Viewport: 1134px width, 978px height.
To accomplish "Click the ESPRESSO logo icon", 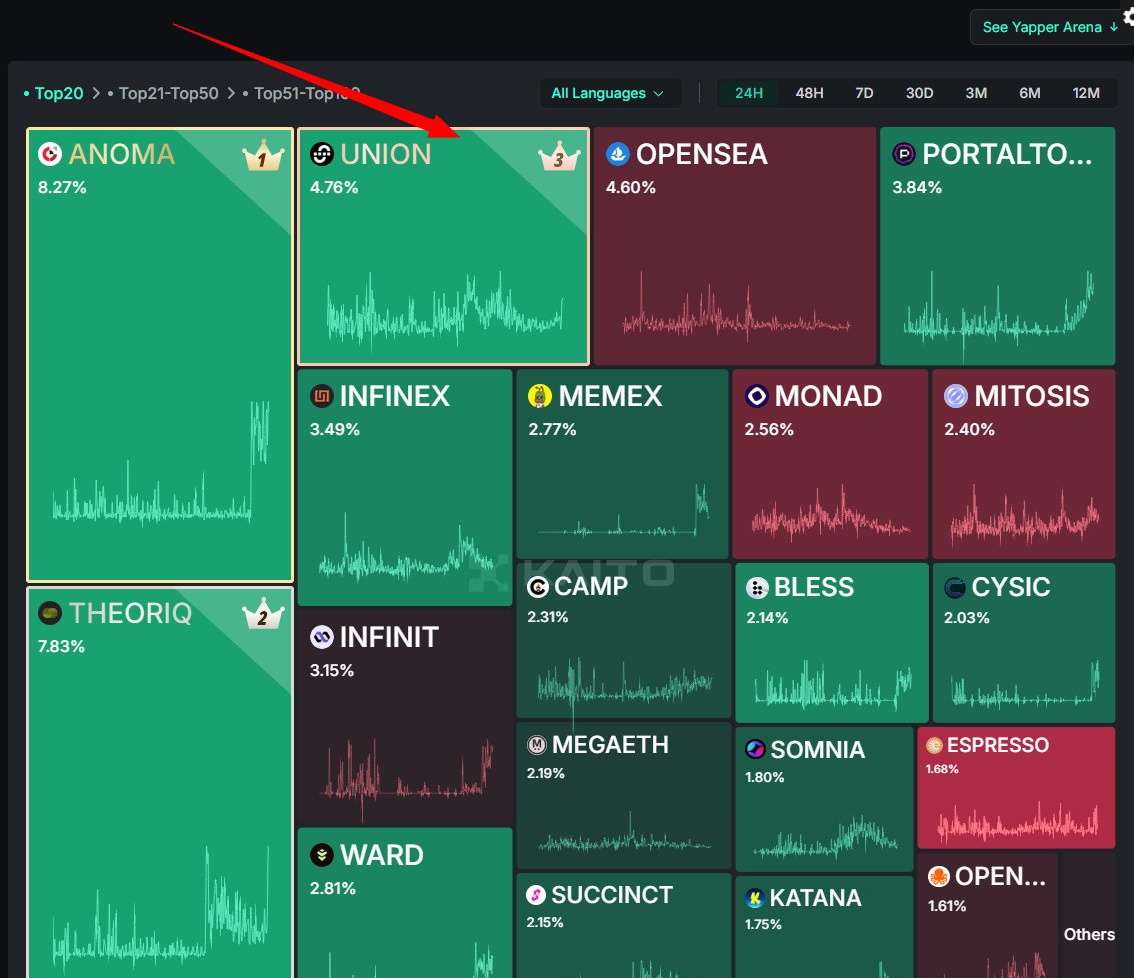I will [x=934, y=745].
